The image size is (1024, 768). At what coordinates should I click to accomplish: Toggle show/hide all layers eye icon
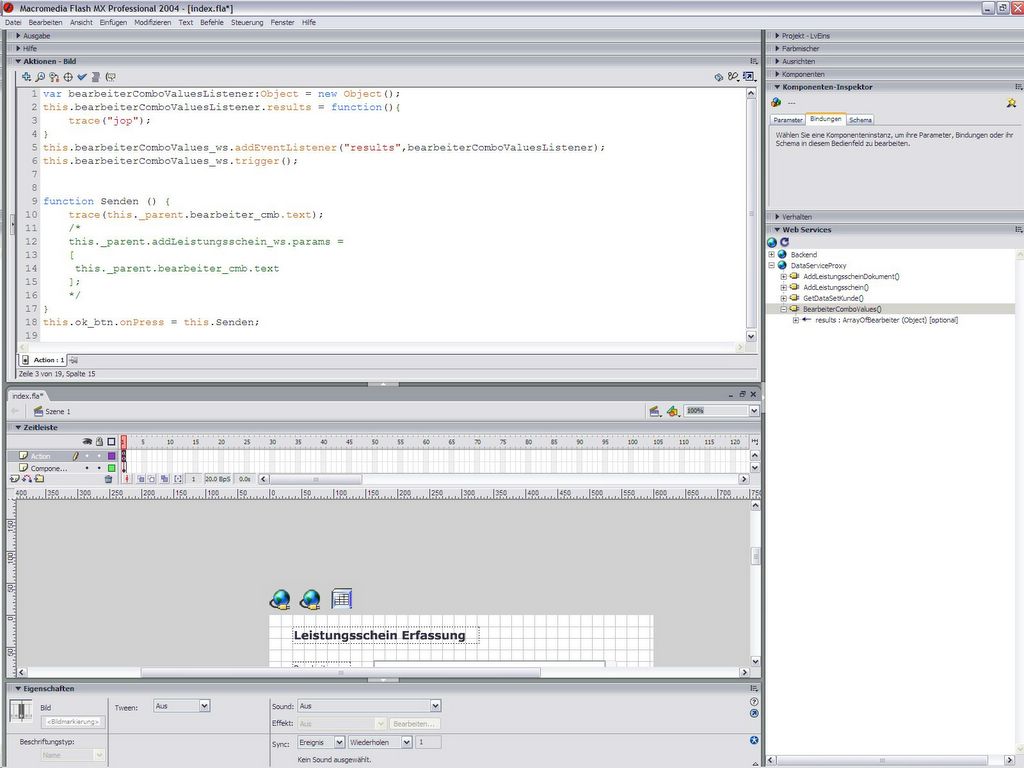(87, 441)
